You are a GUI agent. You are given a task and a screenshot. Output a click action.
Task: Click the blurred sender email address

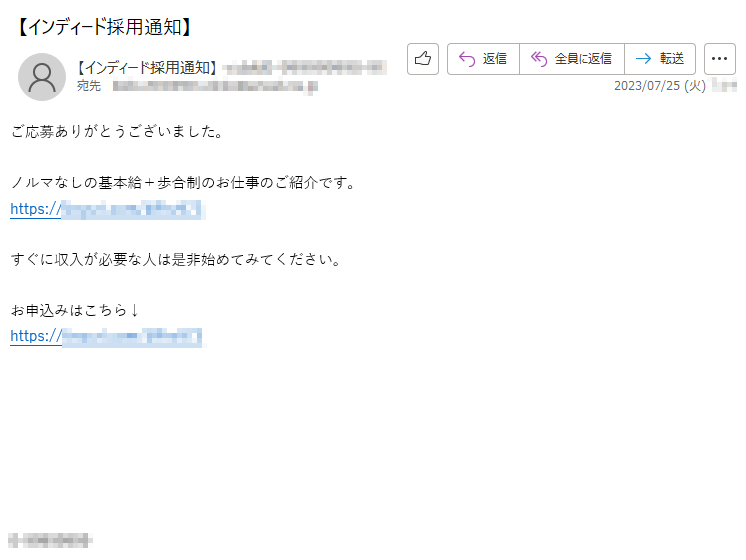[304, 68]
